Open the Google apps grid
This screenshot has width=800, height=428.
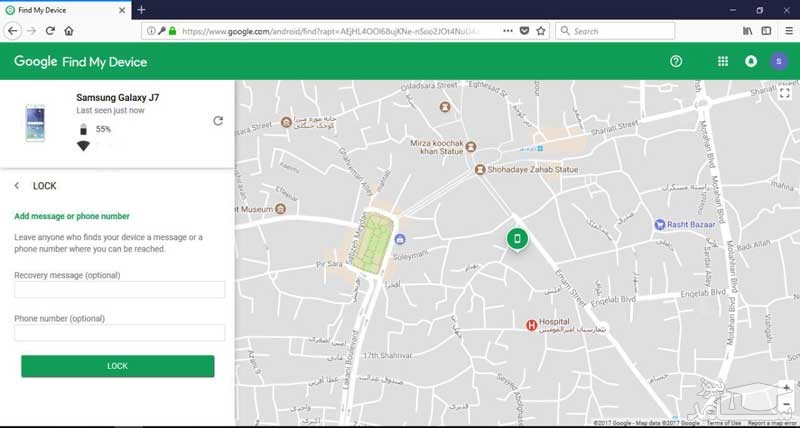[x=723, y=61]
